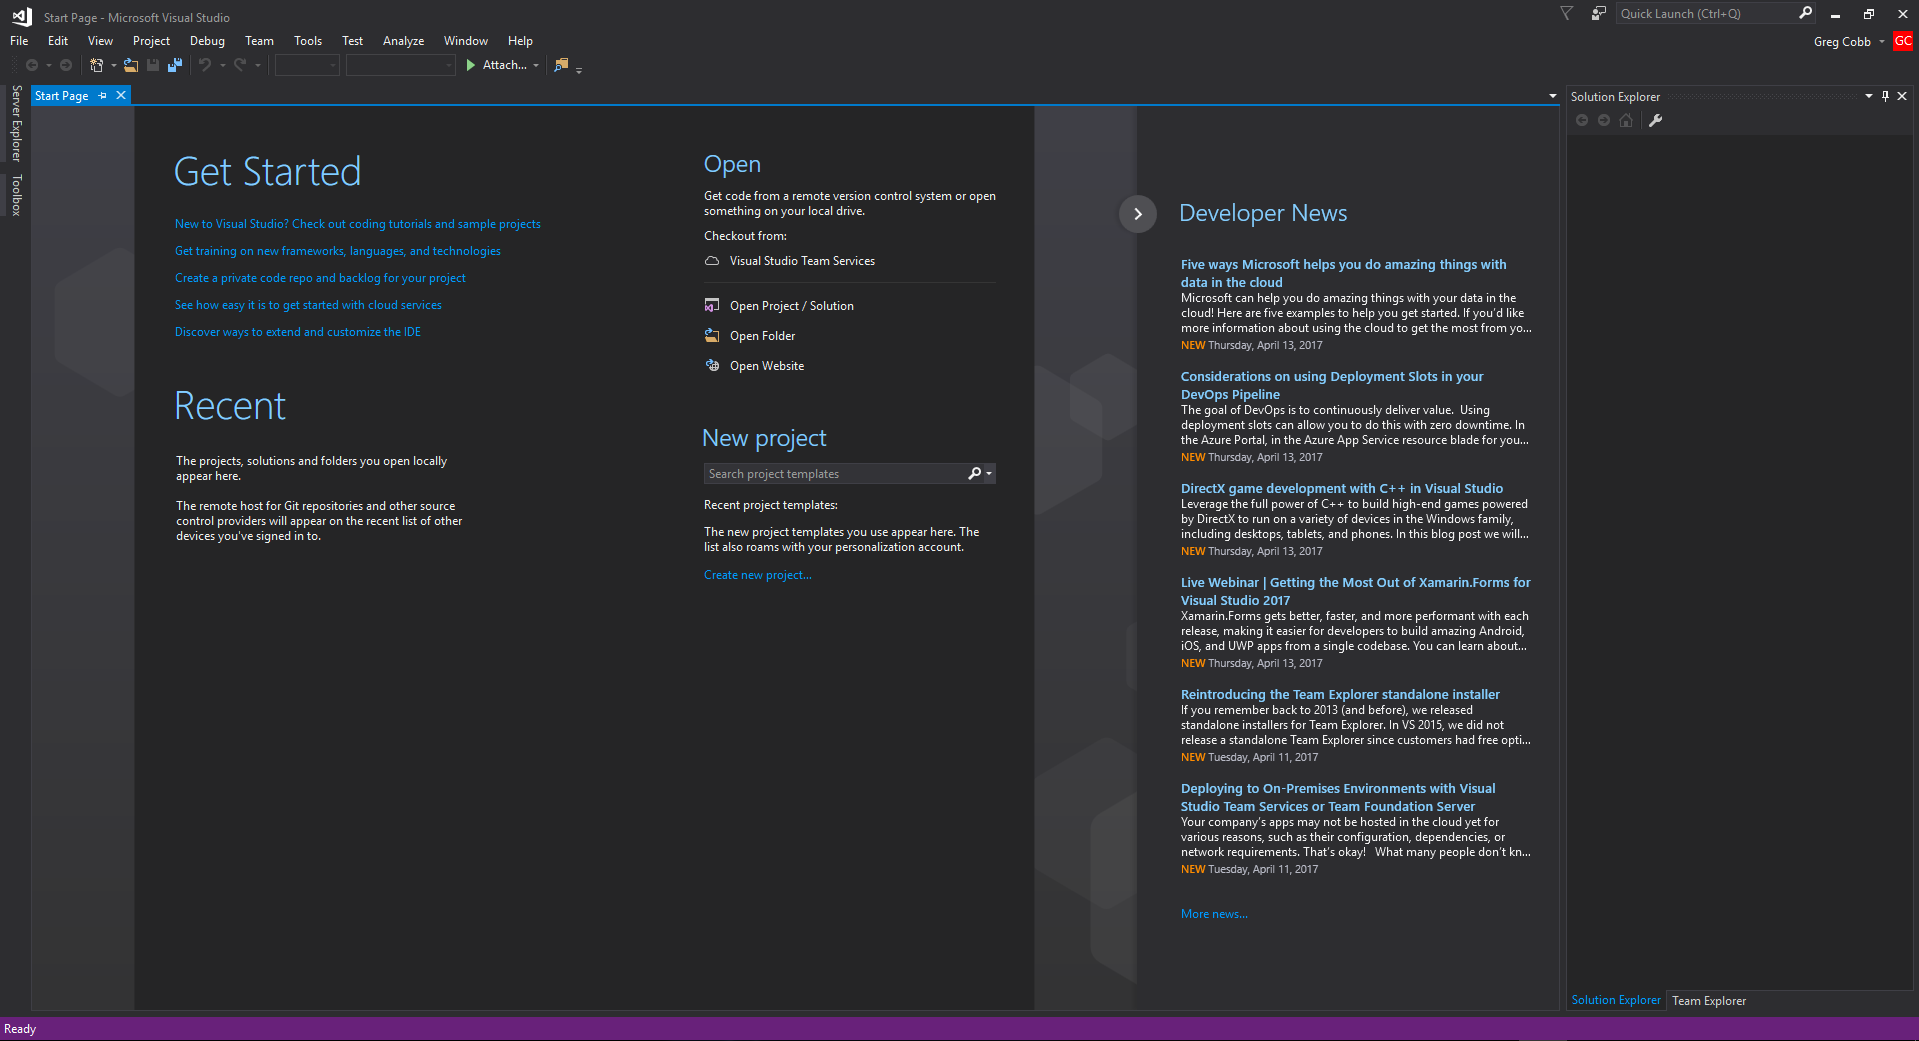
Task: Open the Navigate Backward history dropdown arrow
Action: (x=48, y=66)
